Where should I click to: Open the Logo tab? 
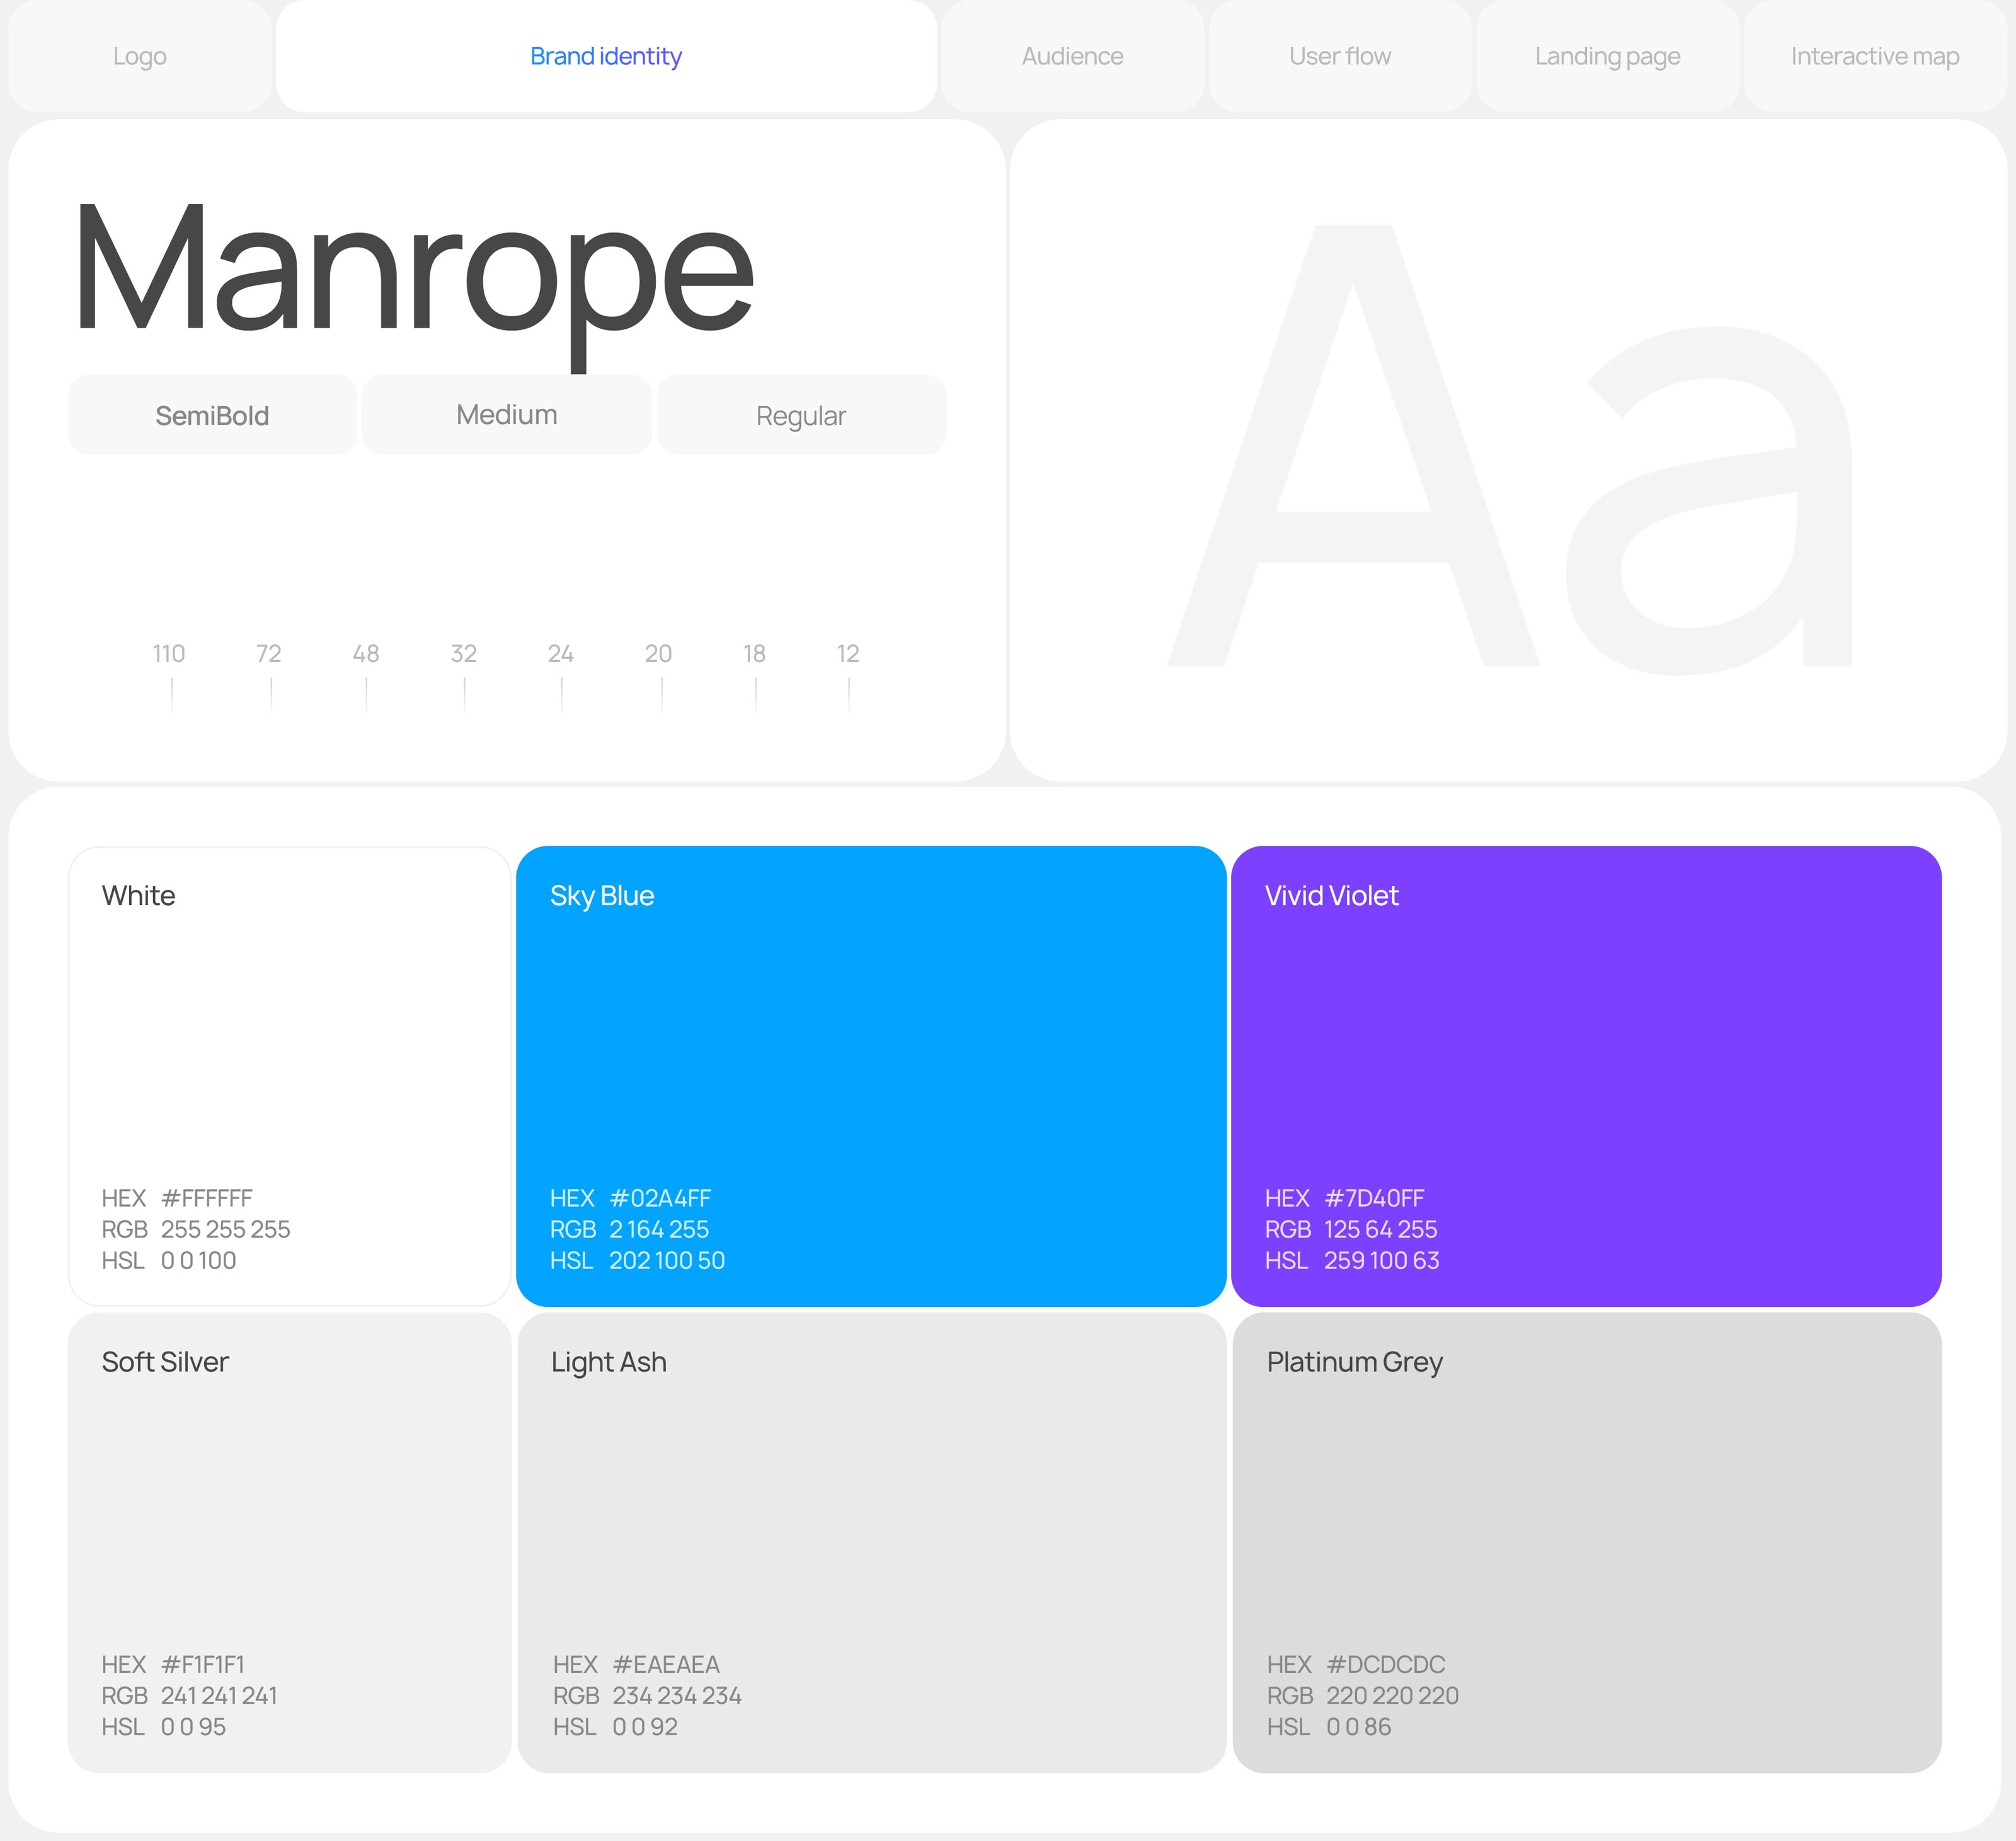[x=140, y=56]
